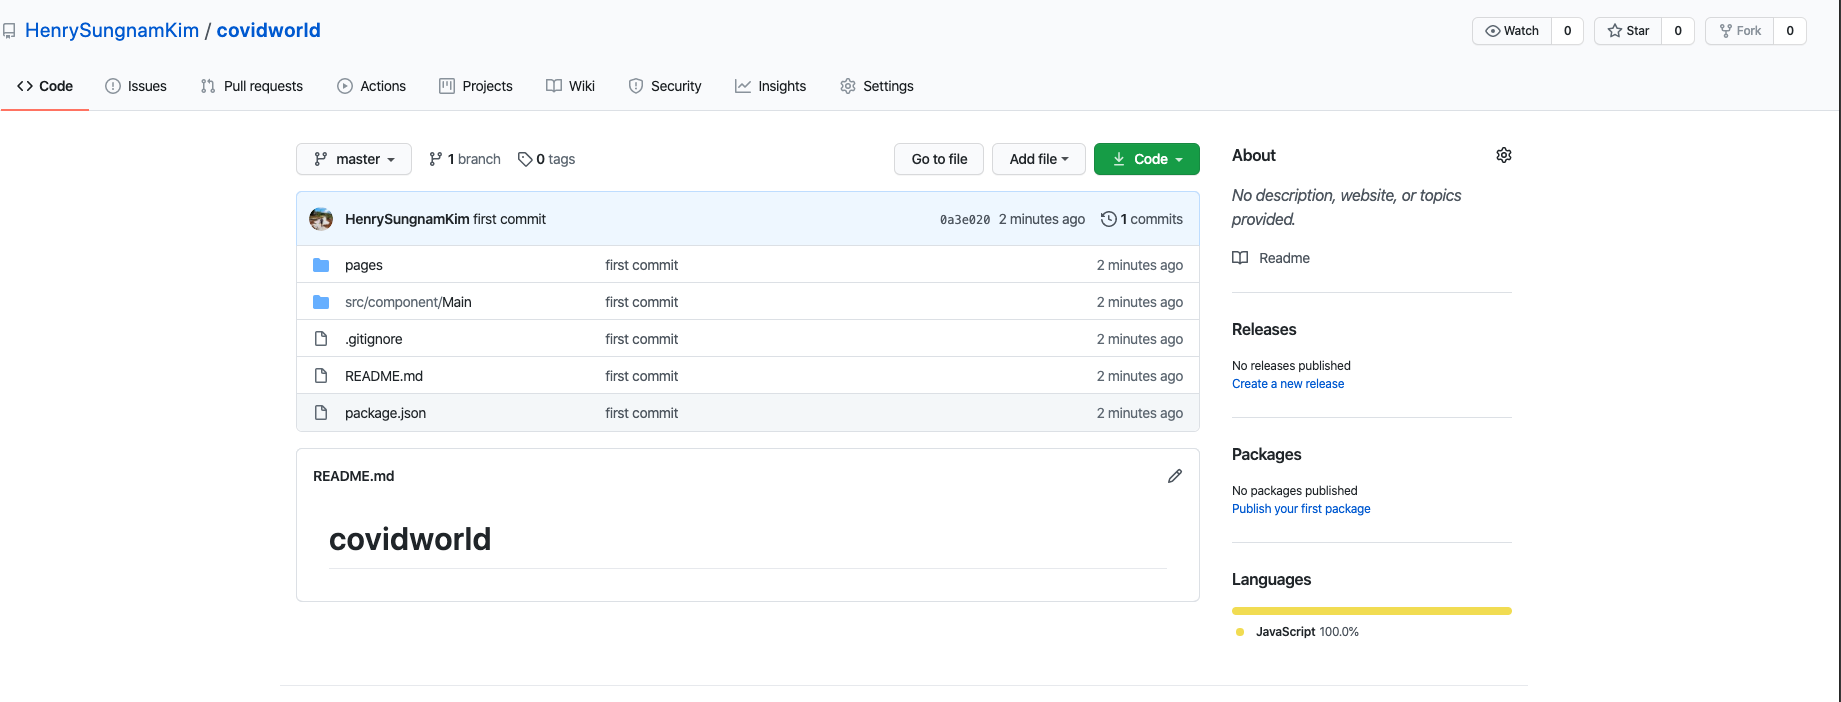Click the README.md preview header title
This screenshot has width=1841, height=702.
353,476
